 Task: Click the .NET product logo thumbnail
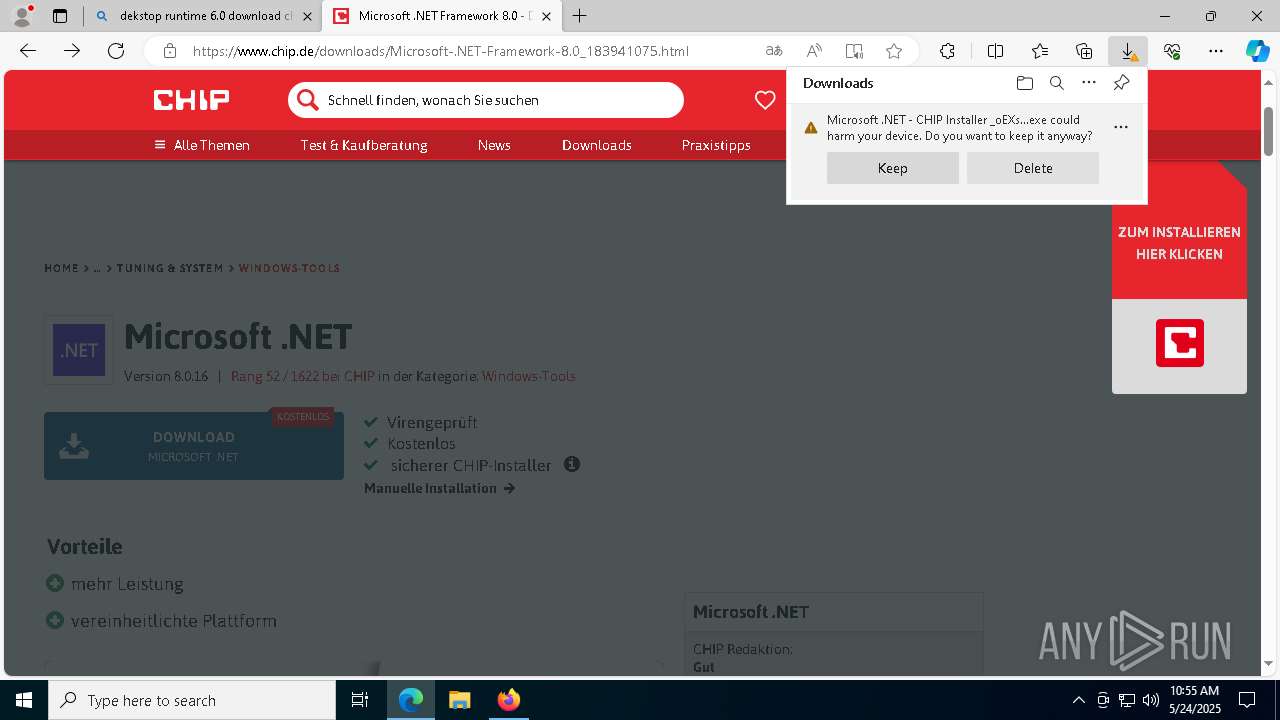click(x=79, y=350)
